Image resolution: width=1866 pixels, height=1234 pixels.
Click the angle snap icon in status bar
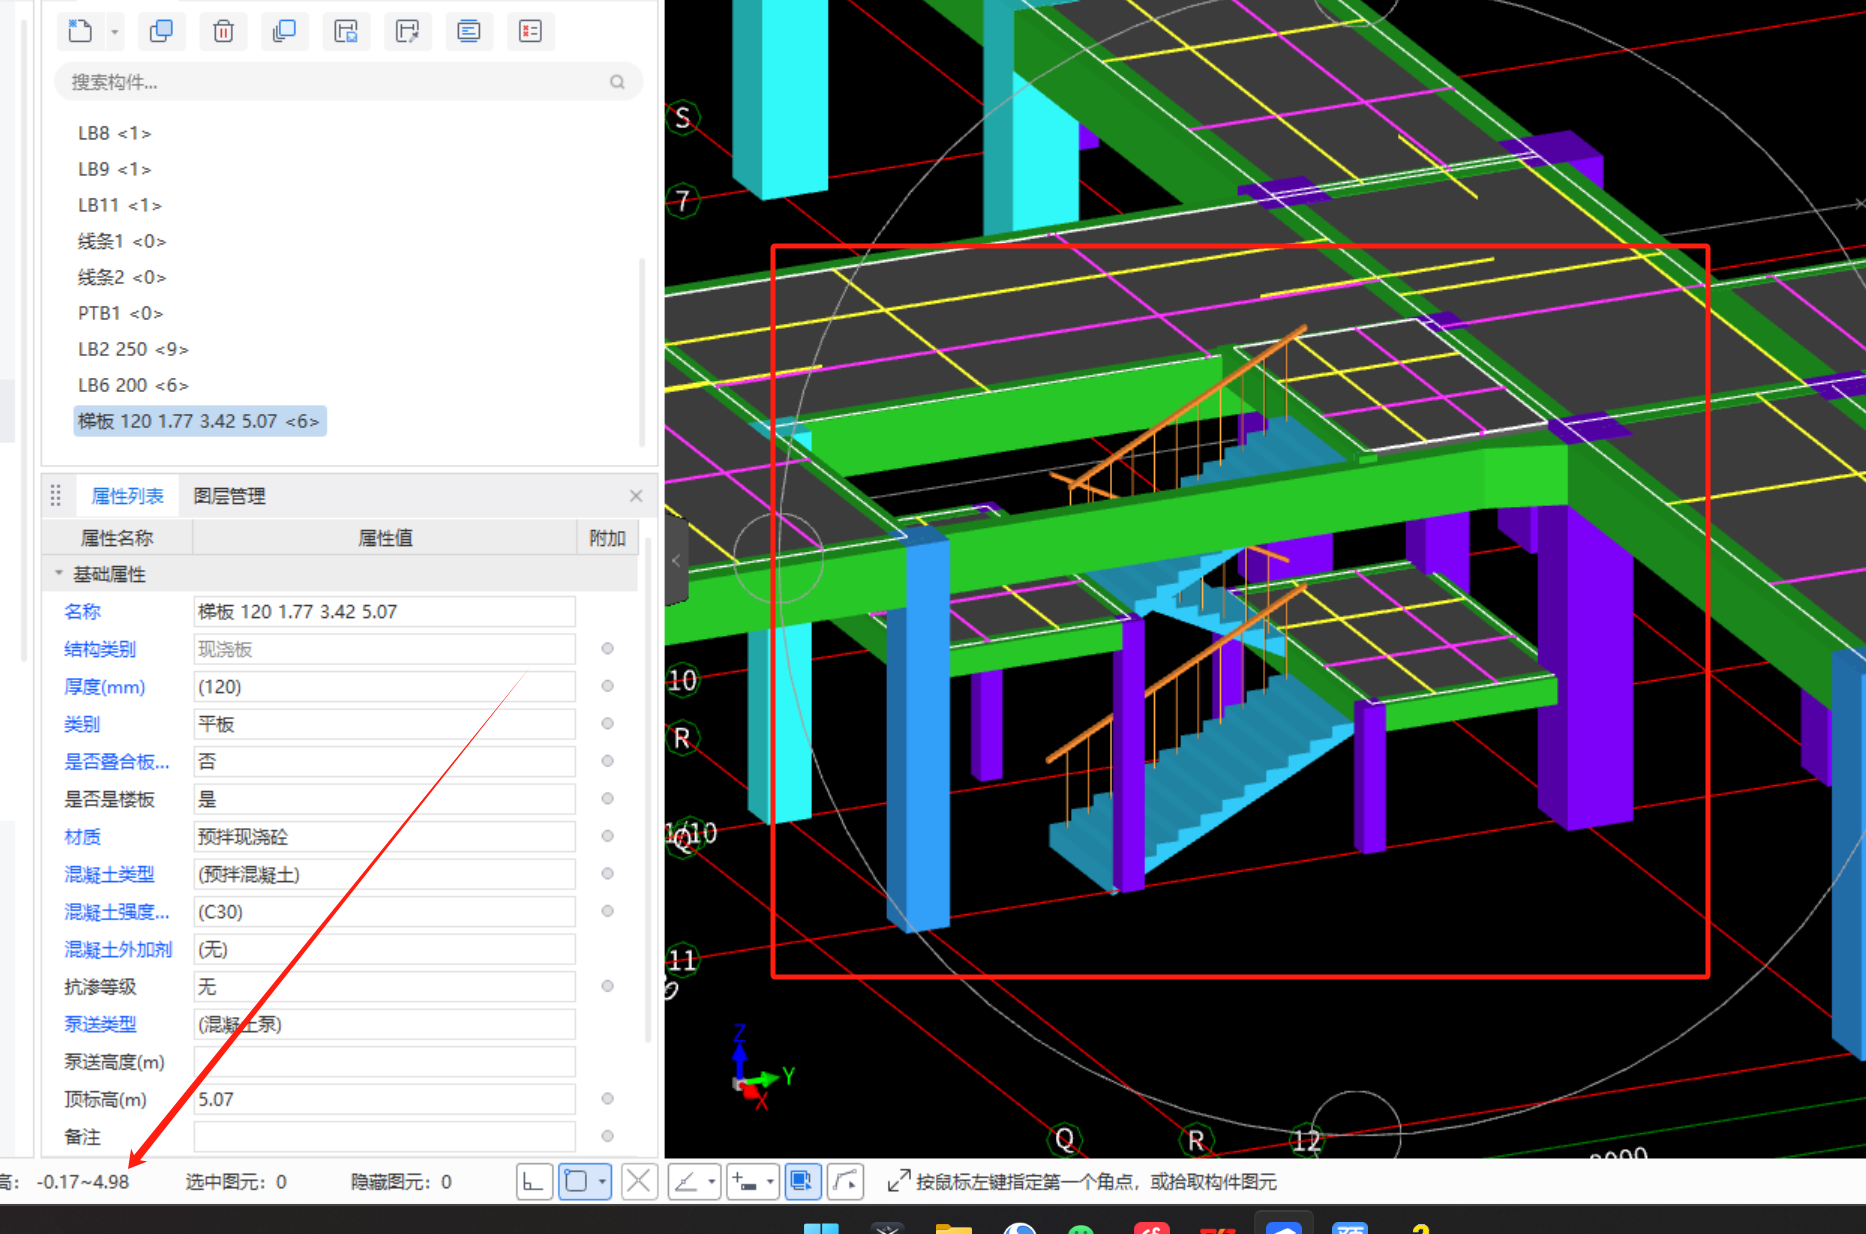[686, 1181]
